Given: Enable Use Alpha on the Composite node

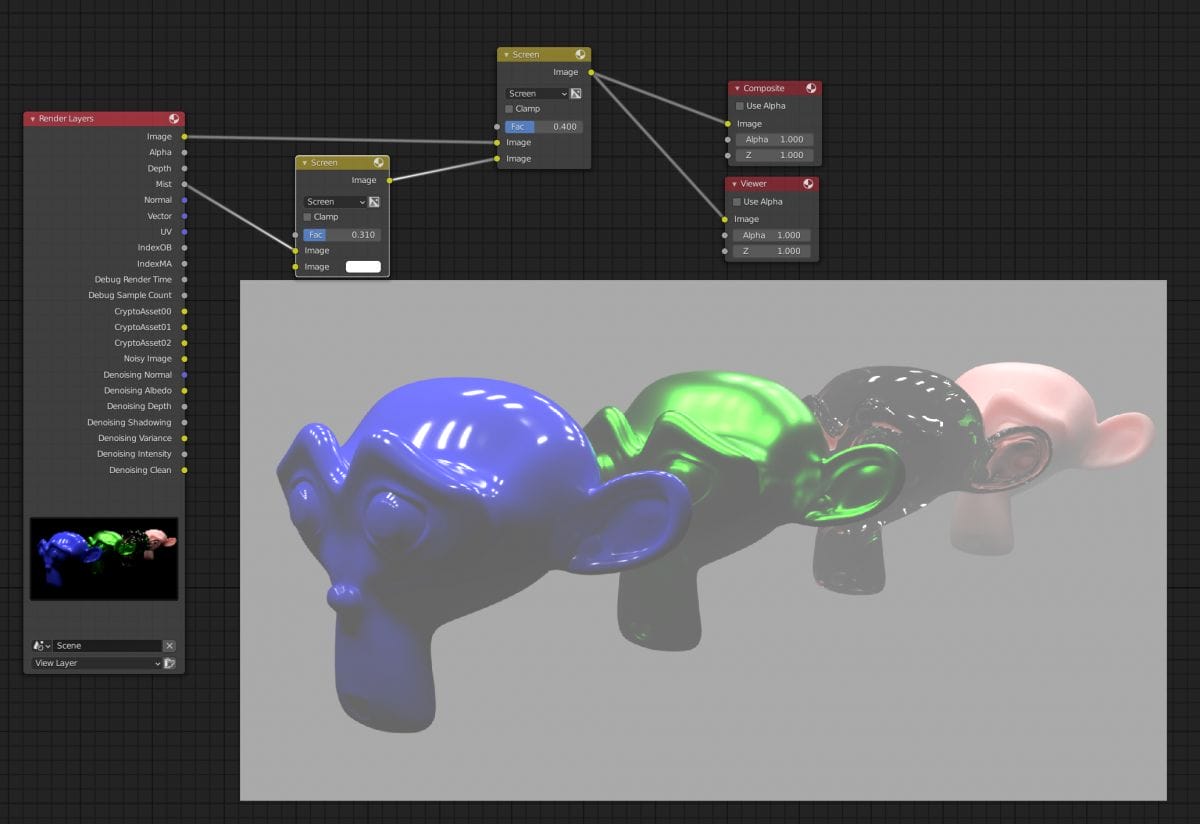Looking at the screenshot, I should pos(739,105).
